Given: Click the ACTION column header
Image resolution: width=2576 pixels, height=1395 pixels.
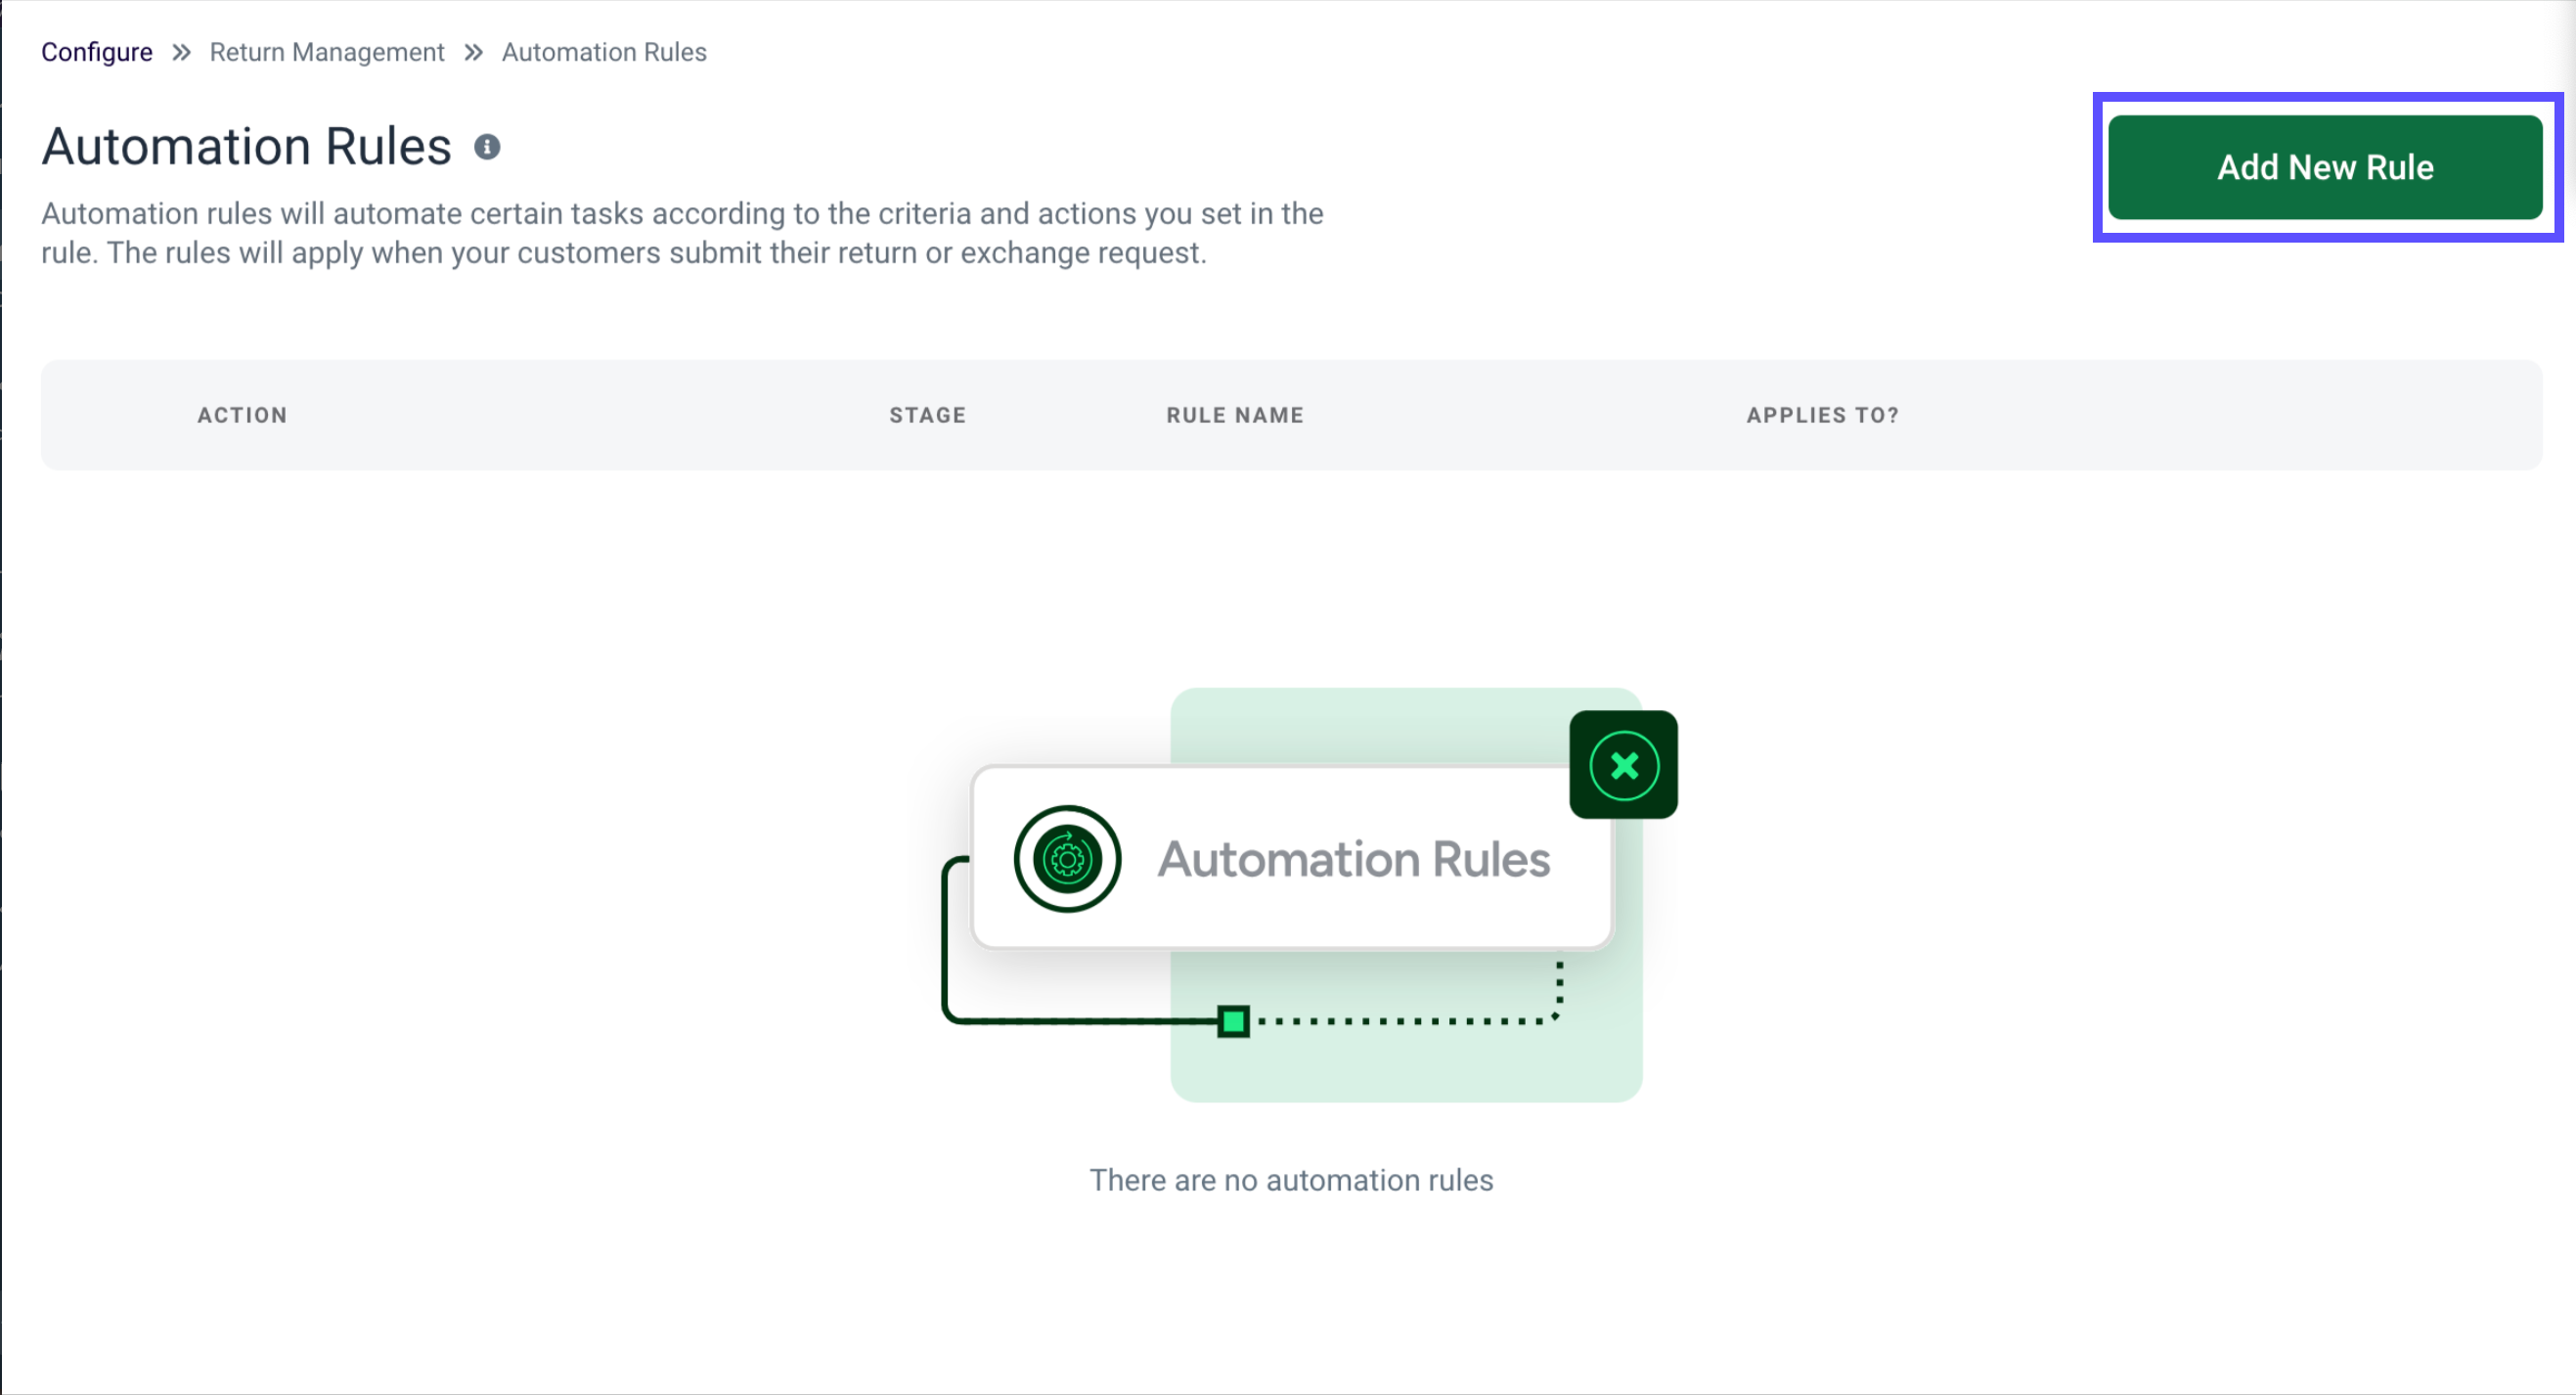Looking at the screenshot, I should point(242,414).
